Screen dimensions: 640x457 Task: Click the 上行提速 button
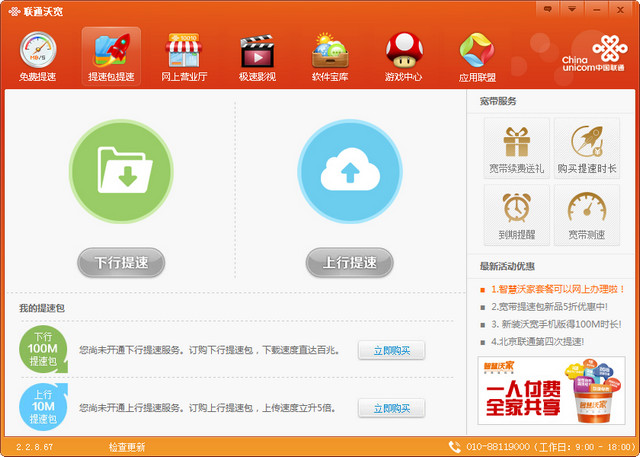(x=350, y=262)
